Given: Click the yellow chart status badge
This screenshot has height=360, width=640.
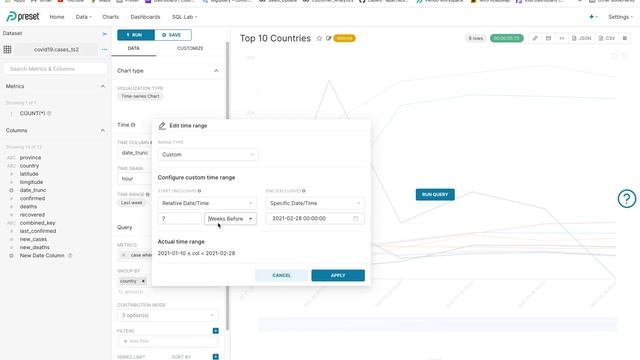Looking at the screenshot, I should point(344,38).
